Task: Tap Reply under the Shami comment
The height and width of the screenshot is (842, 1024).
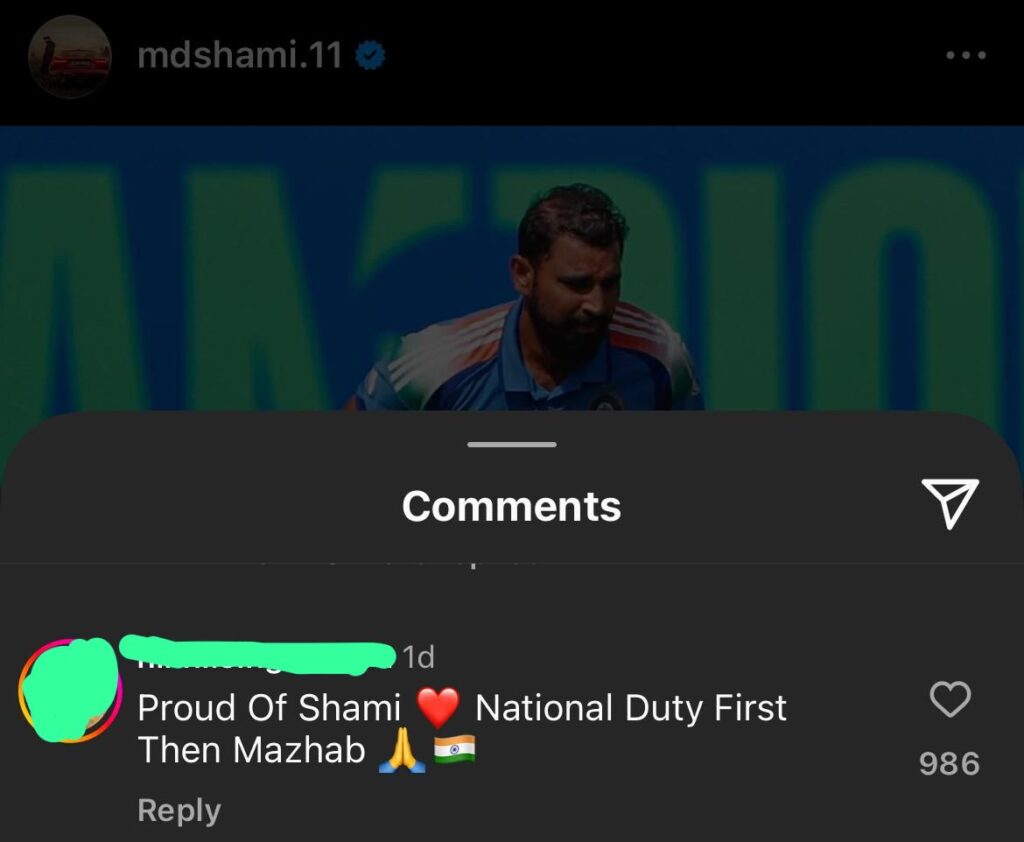Action: coord(180,810)
